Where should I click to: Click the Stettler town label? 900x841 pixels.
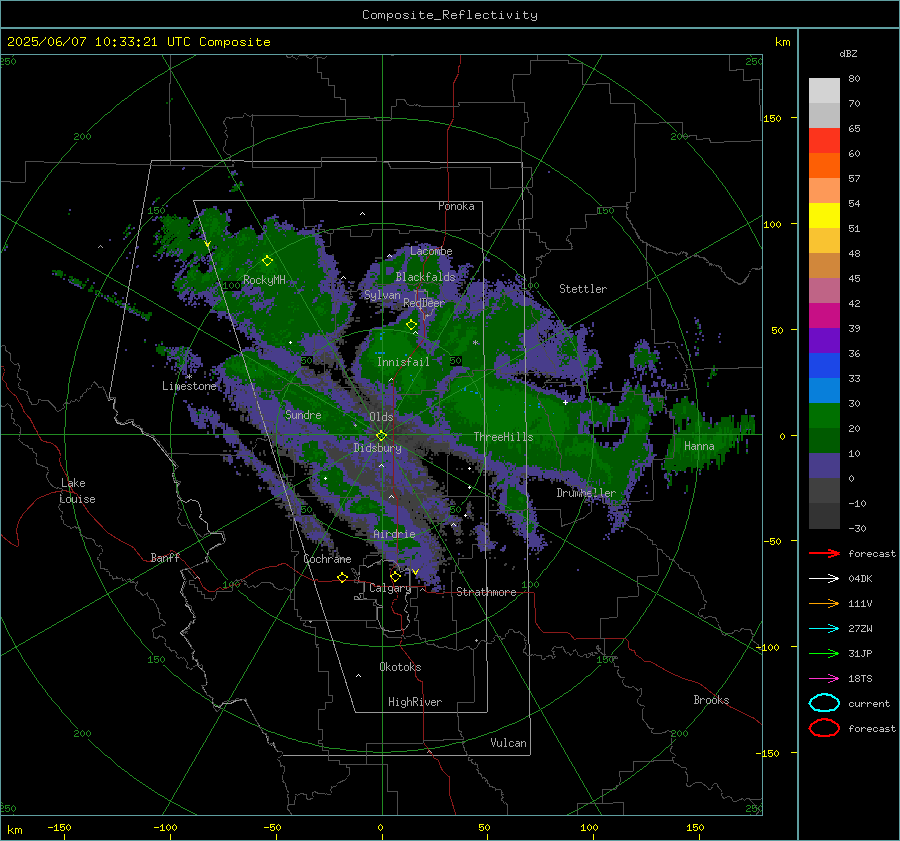pos(583,289)
